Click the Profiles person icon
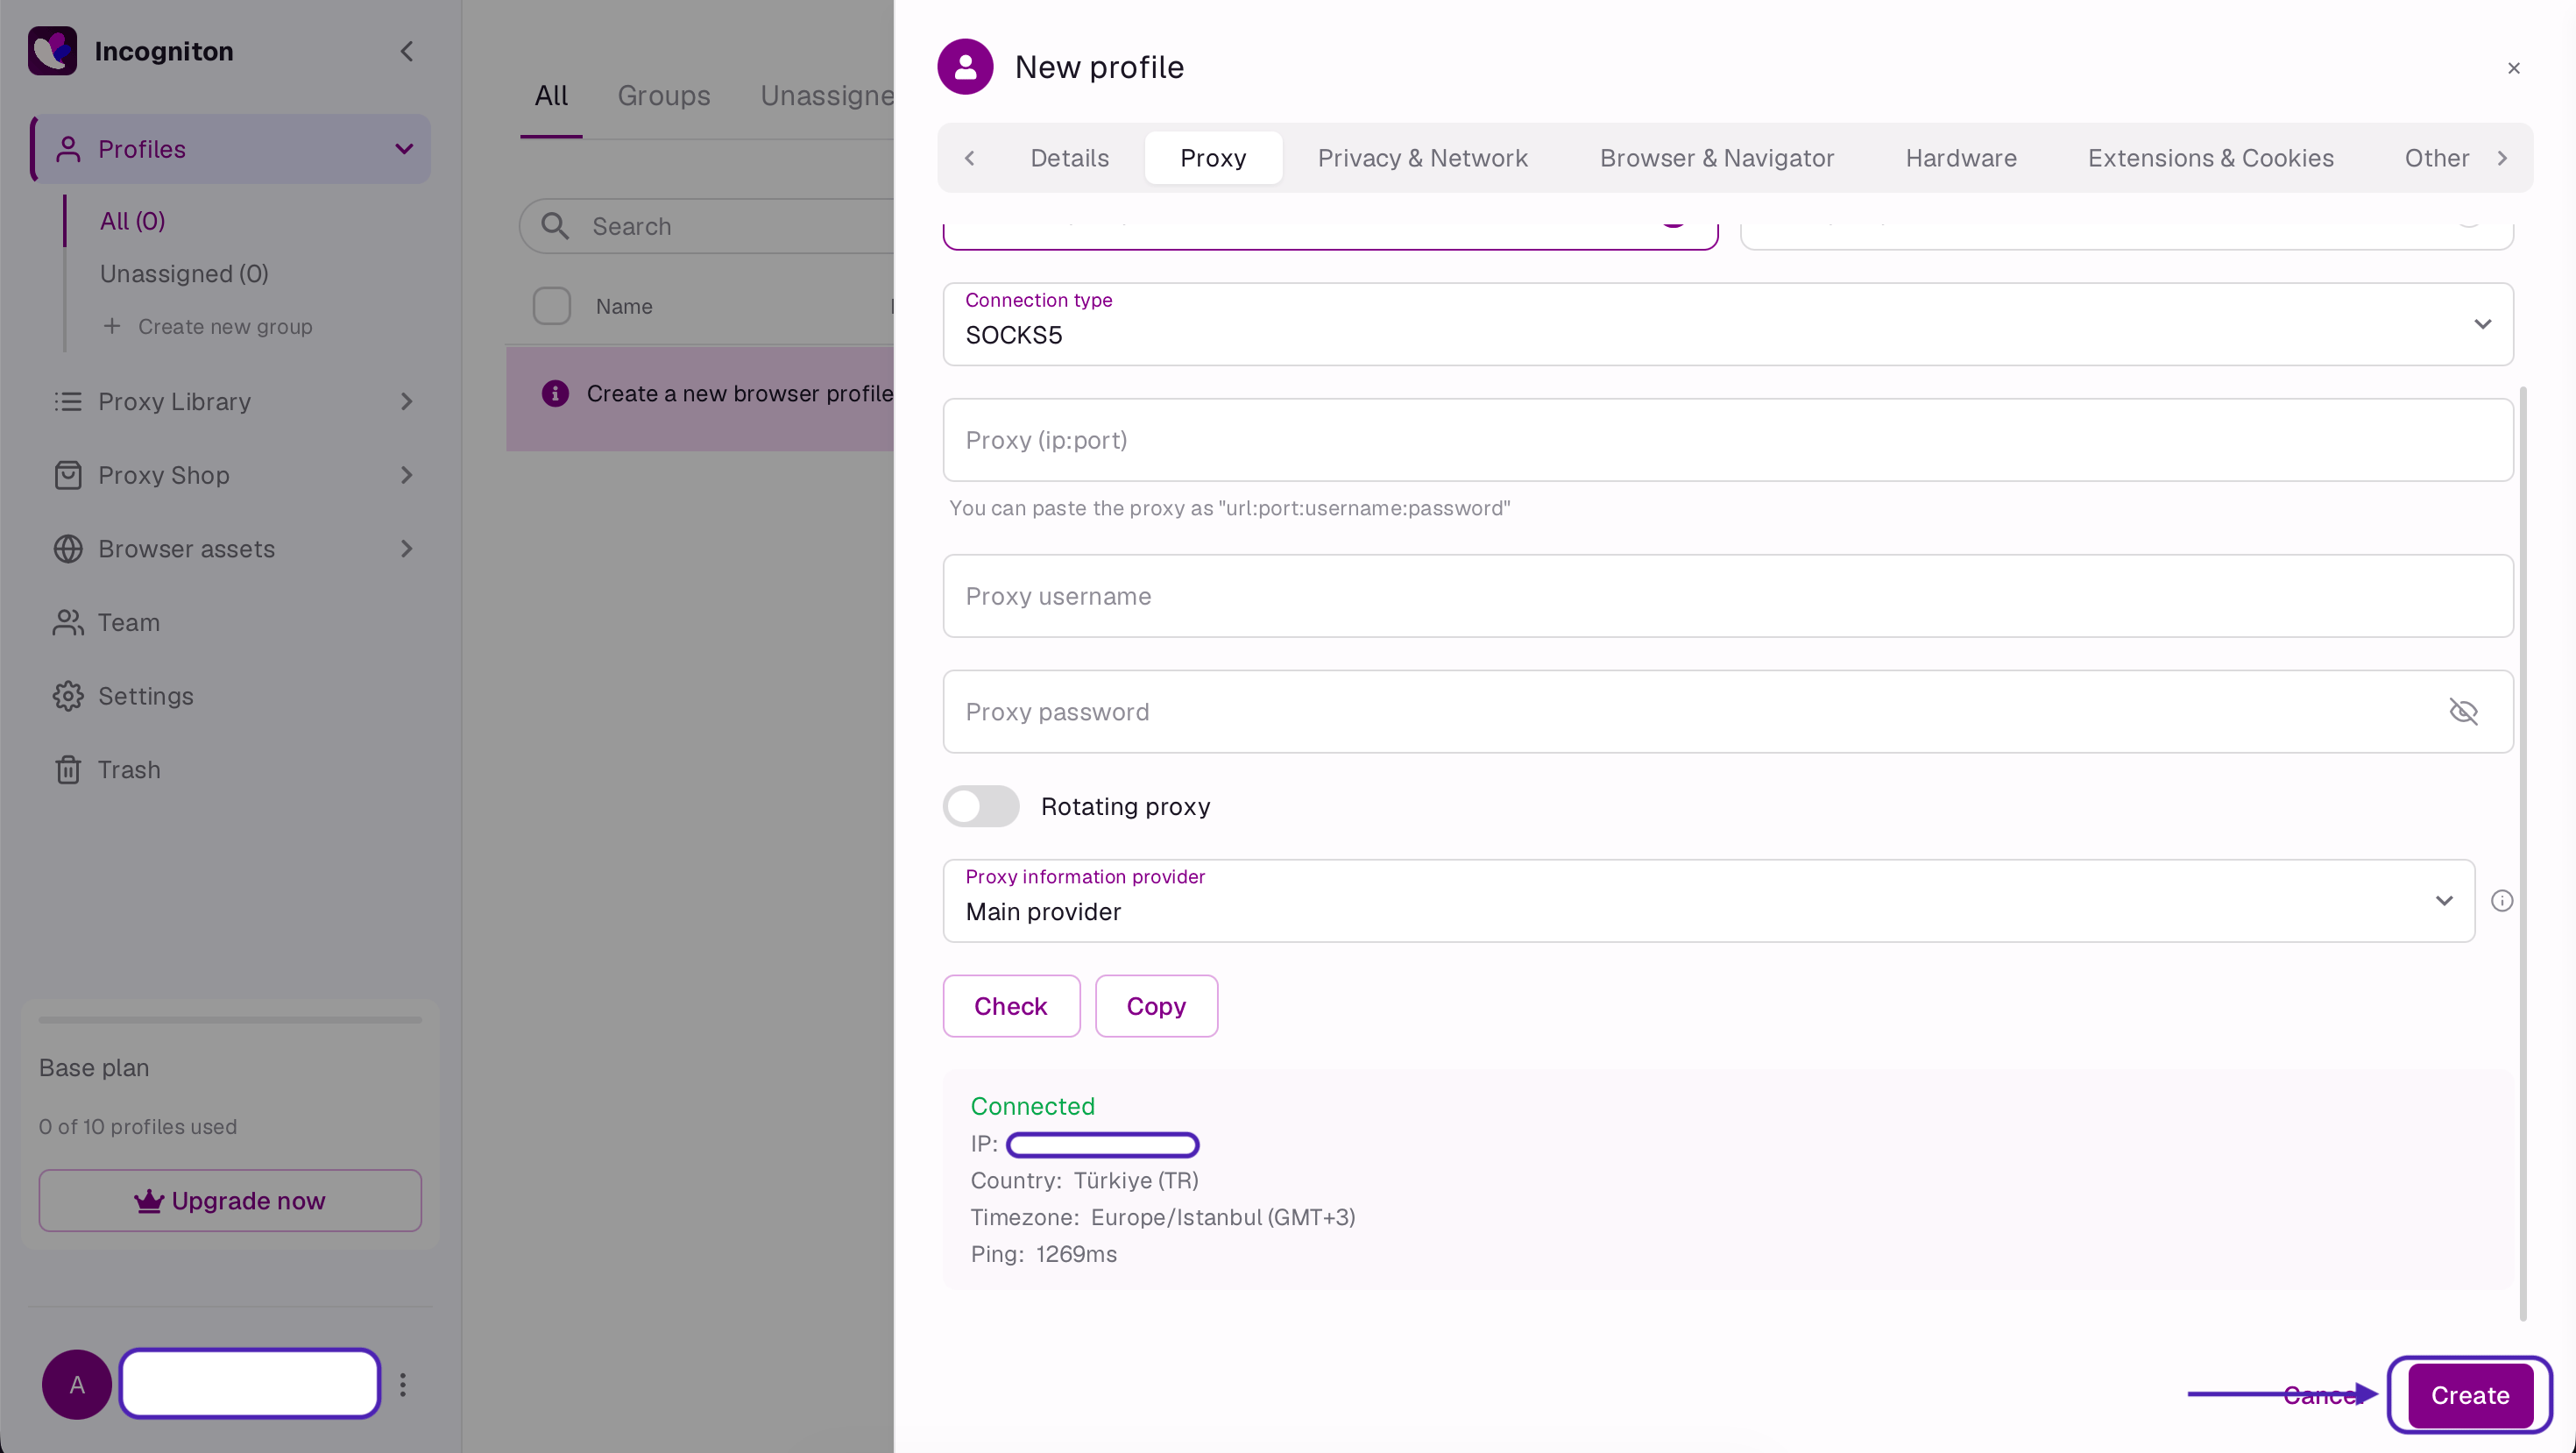 tap(68, 149)
